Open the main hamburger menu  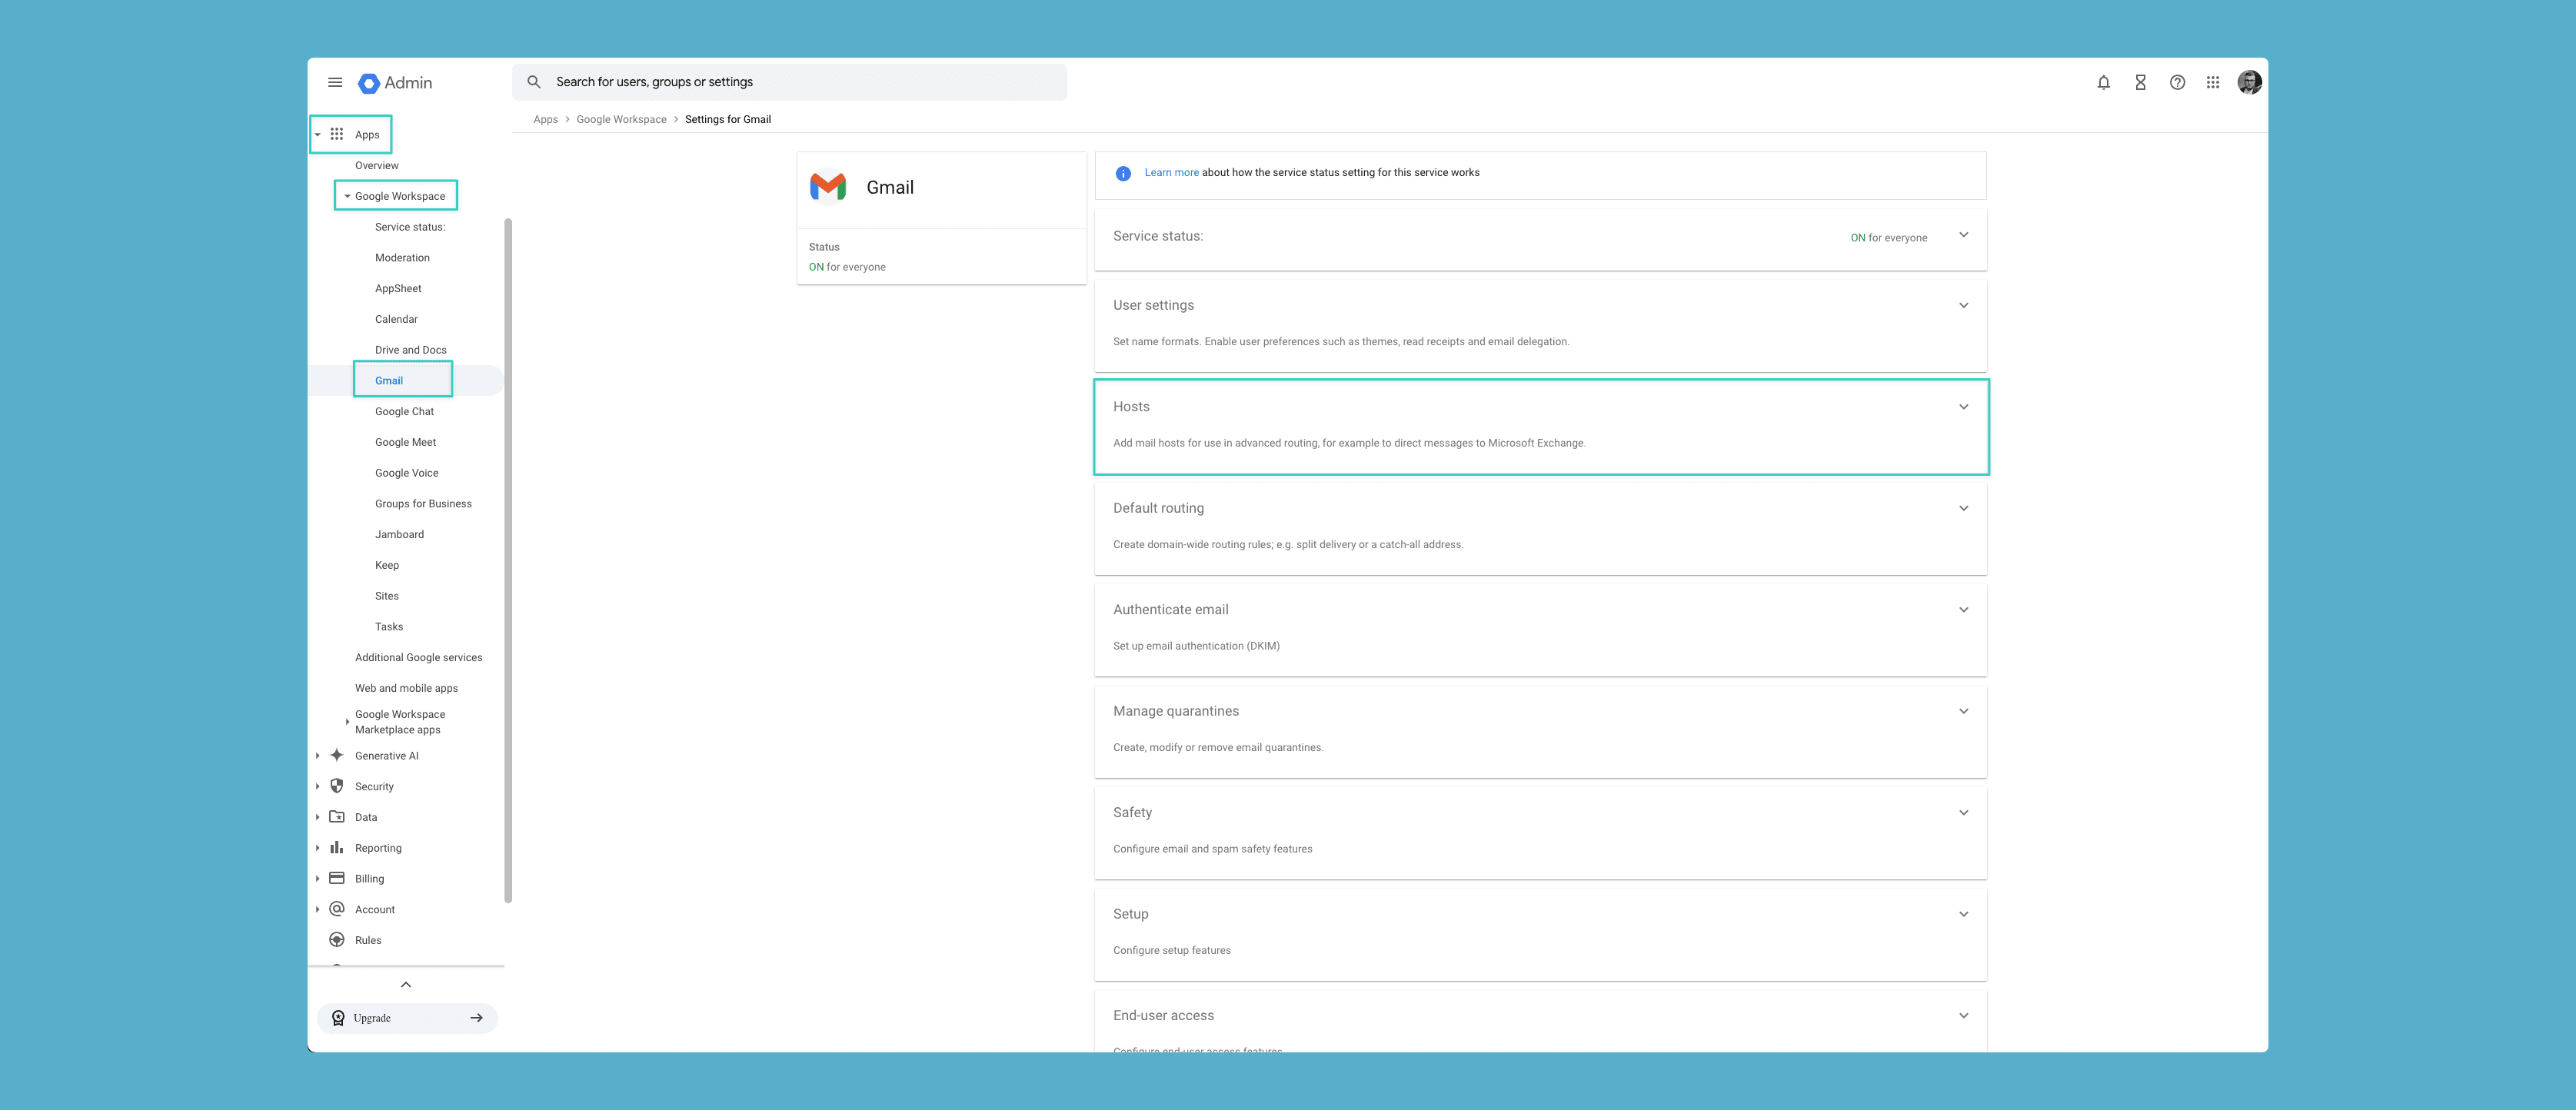point(335,82)
